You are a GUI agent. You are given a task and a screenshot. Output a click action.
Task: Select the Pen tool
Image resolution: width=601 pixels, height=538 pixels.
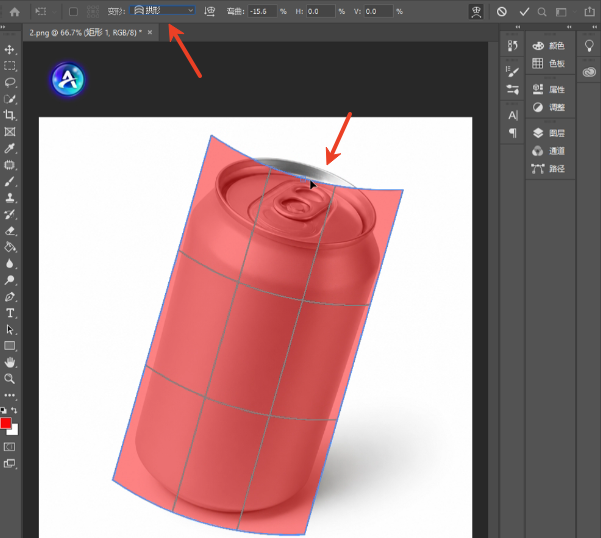pyautogui.click(x=10, y=297)
